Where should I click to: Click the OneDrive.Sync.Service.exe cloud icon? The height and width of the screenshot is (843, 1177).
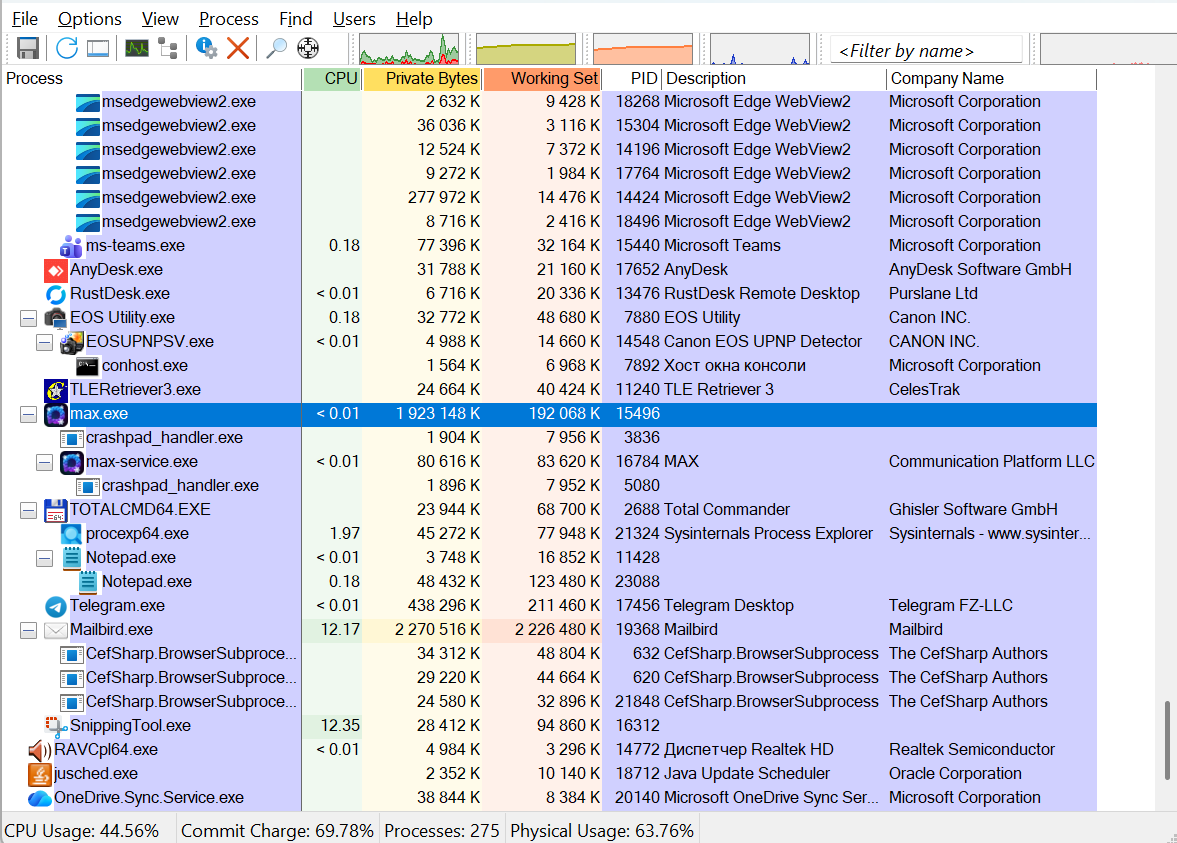coord(39,798)
